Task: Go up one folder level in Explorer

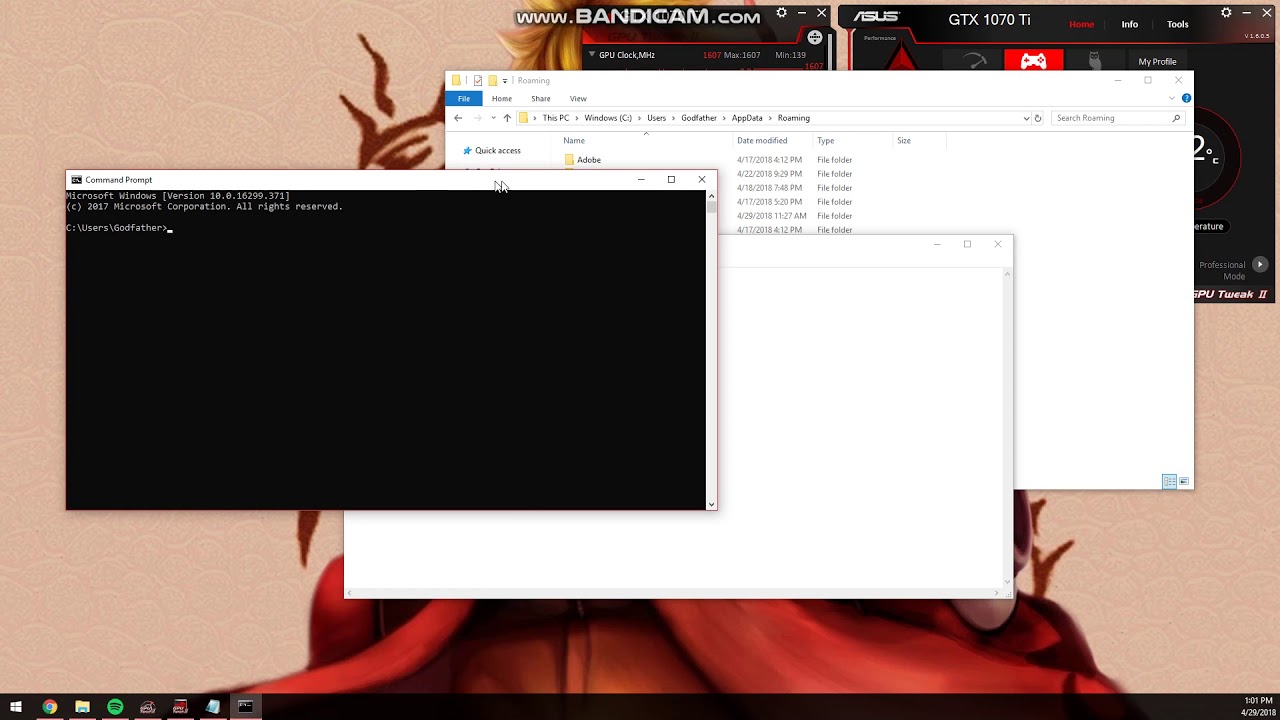Action: tap(507, 118)
